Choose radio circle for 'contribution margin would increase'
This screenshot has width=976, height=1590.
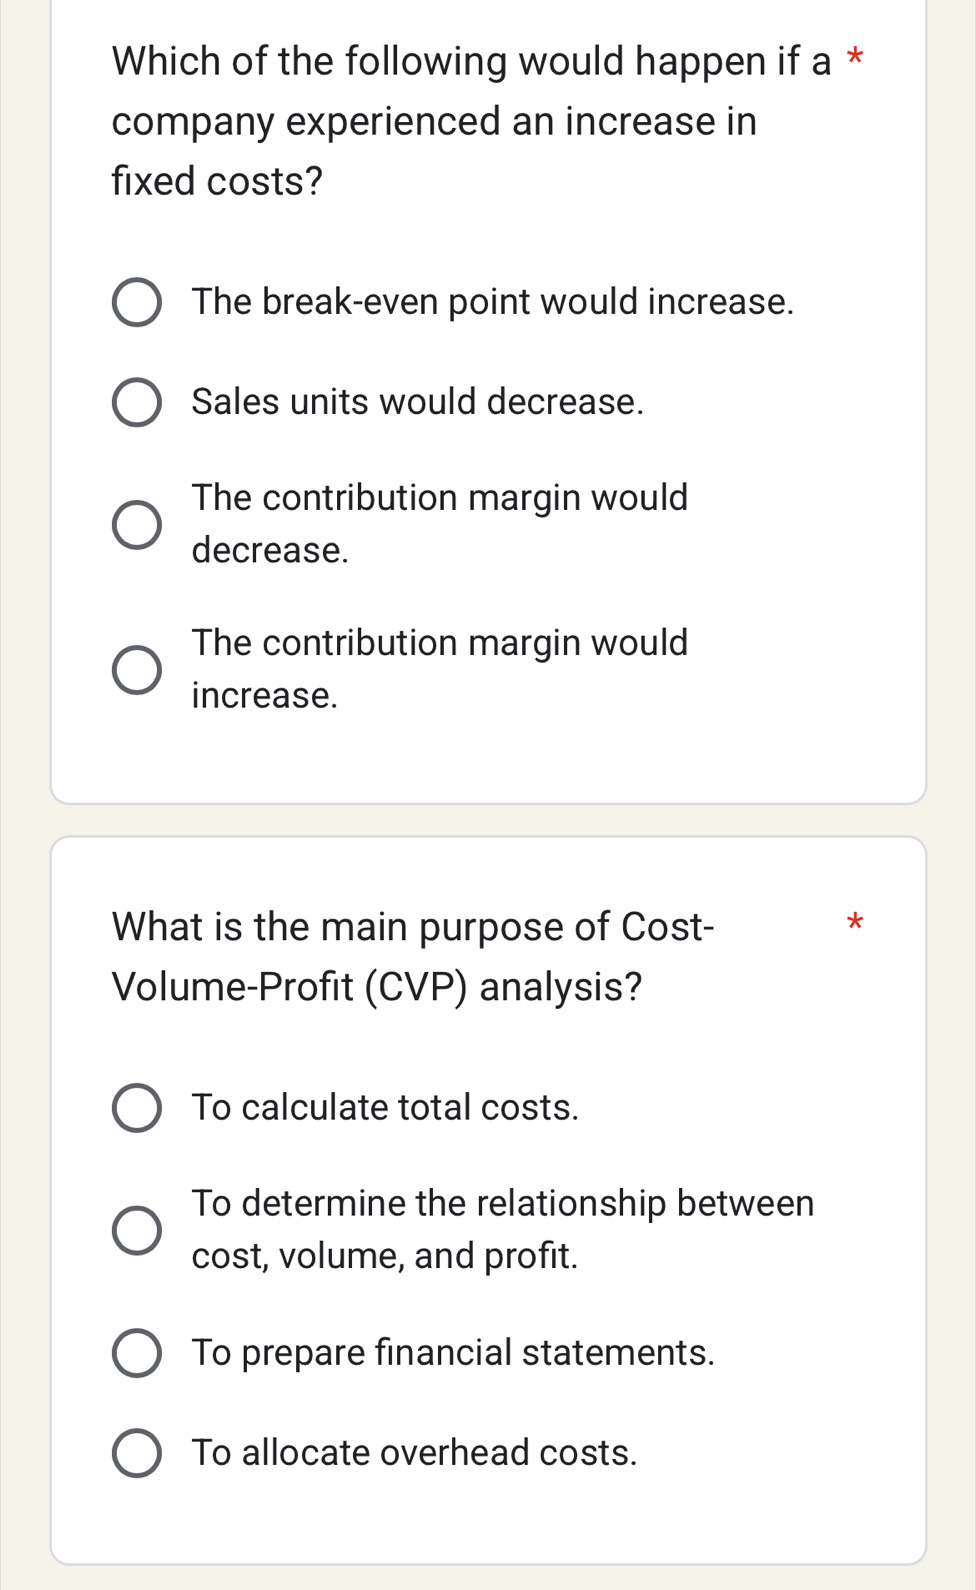pos(136,670)
